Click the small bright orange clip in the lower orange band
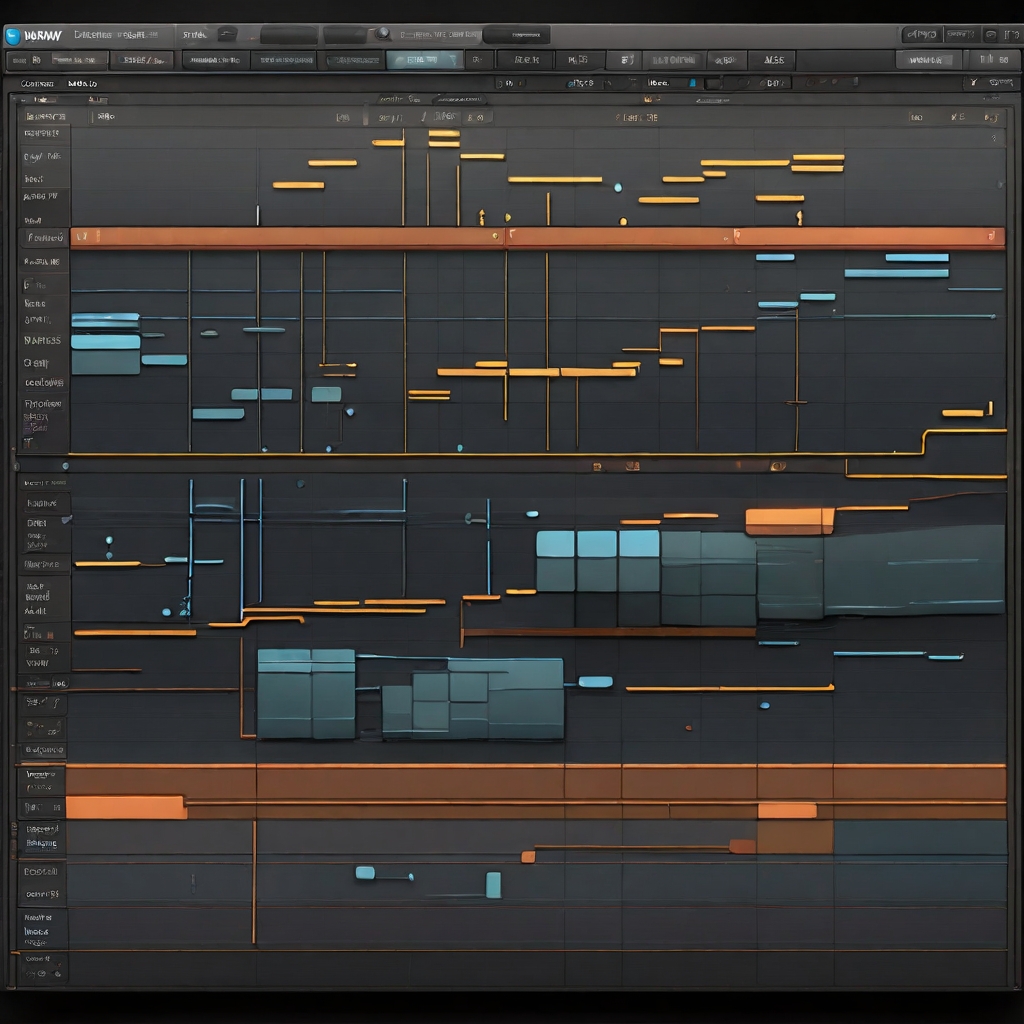This screenshot has height=1024, width=1024. coord(787,810)
